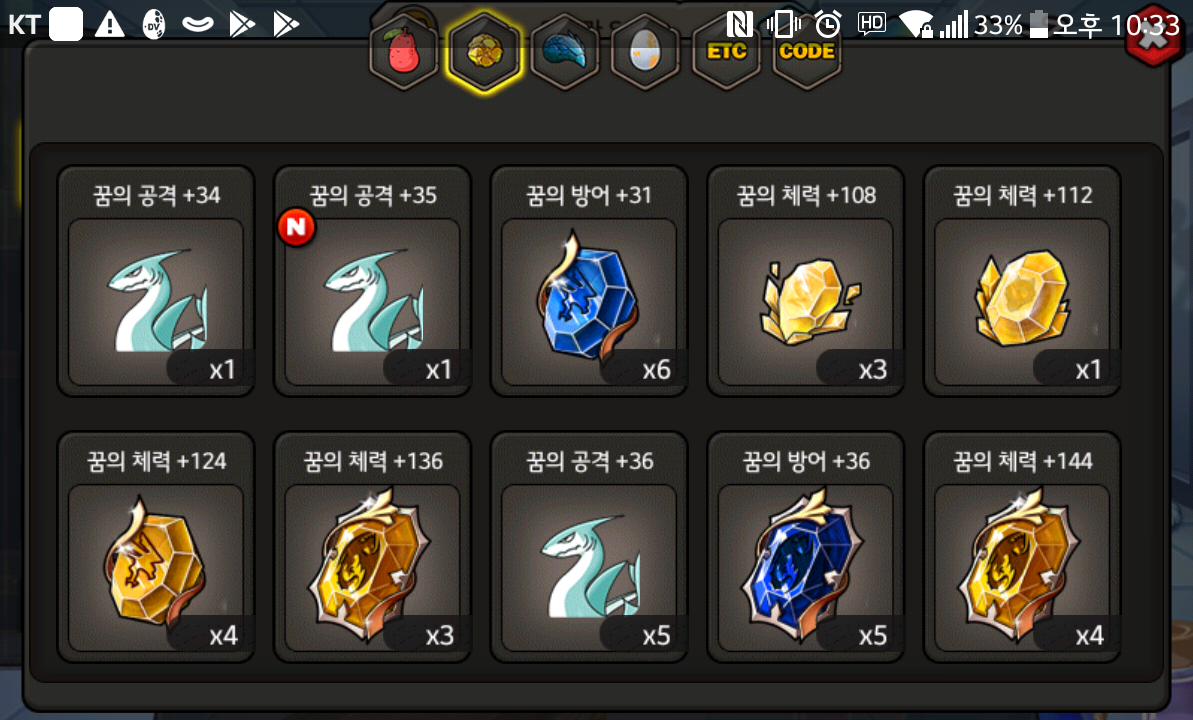Viewport: 1193px width, 720px height.
Task: Pick 꿈의 공격 +36 shark item
Action: [x=589, y=546]
